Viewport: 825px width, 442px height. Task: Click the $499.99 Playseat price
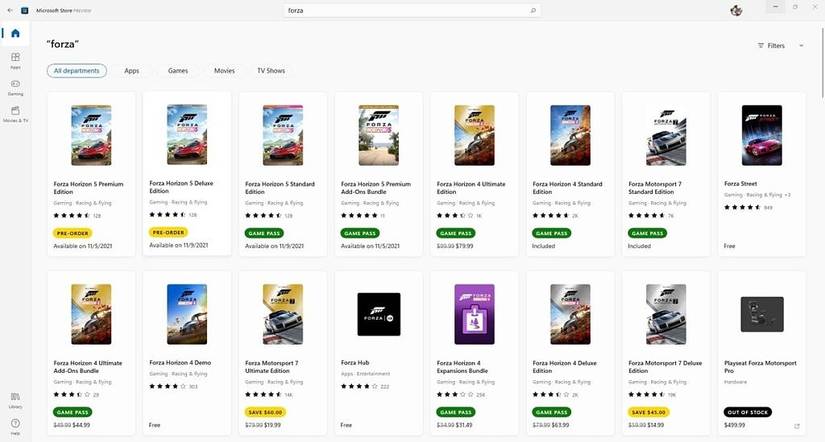pos(735,425)
